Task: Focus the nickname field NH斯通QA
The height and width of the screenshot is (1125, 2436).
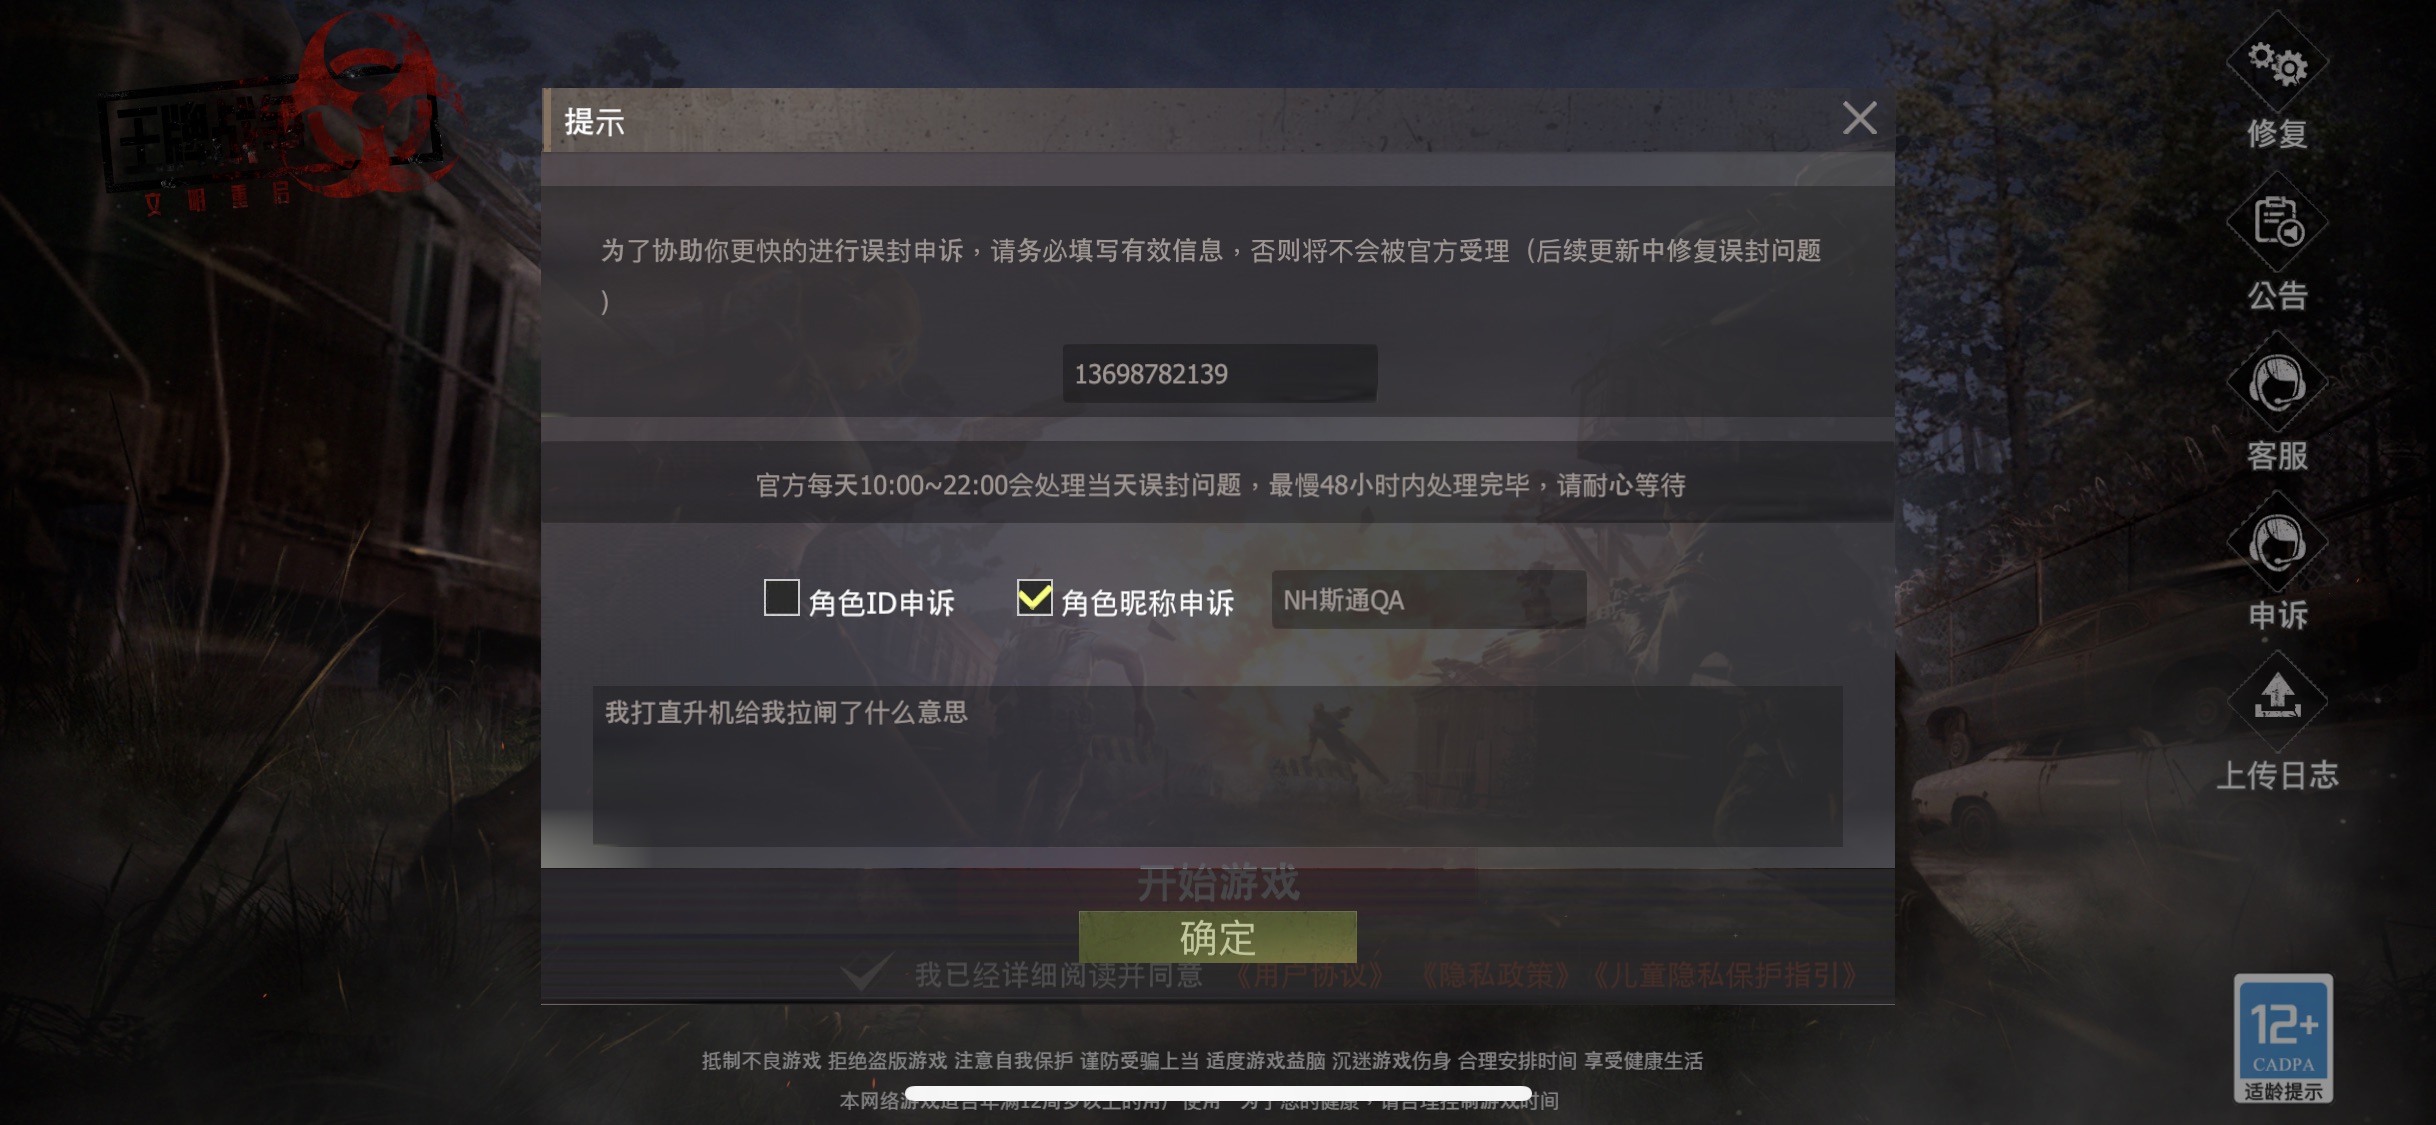Action: (x=1428, y=600)
